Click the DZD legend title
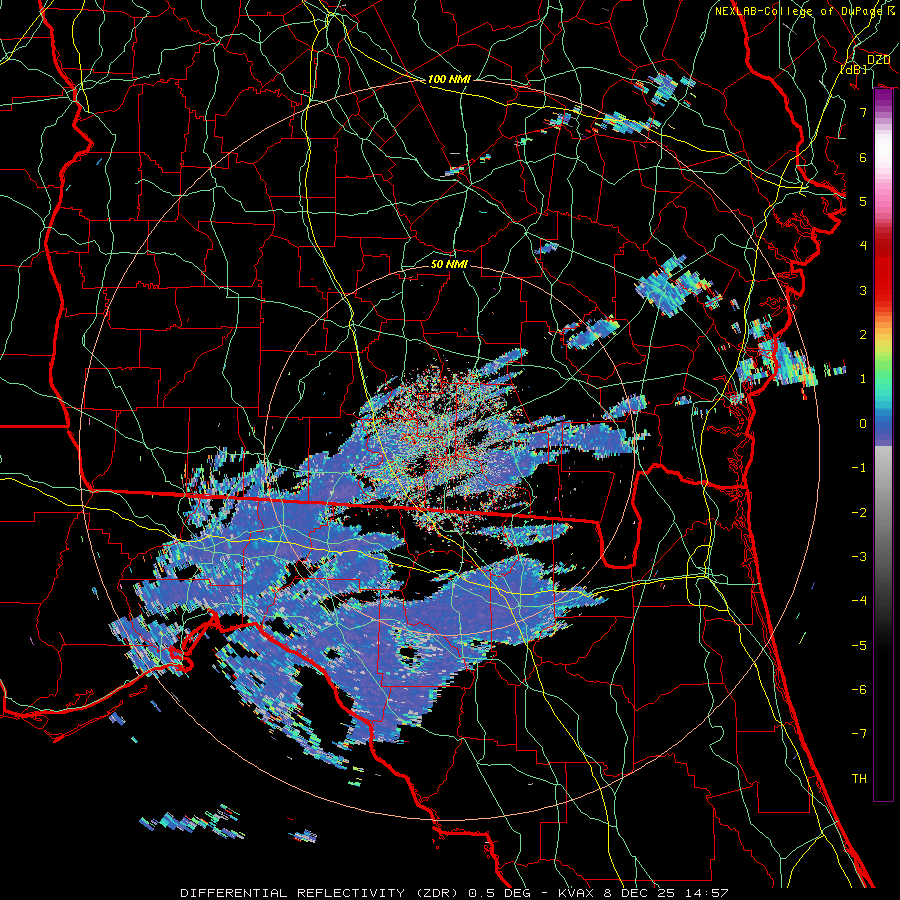The height and width of the screenshot is (900, 900). click(878, 60)
